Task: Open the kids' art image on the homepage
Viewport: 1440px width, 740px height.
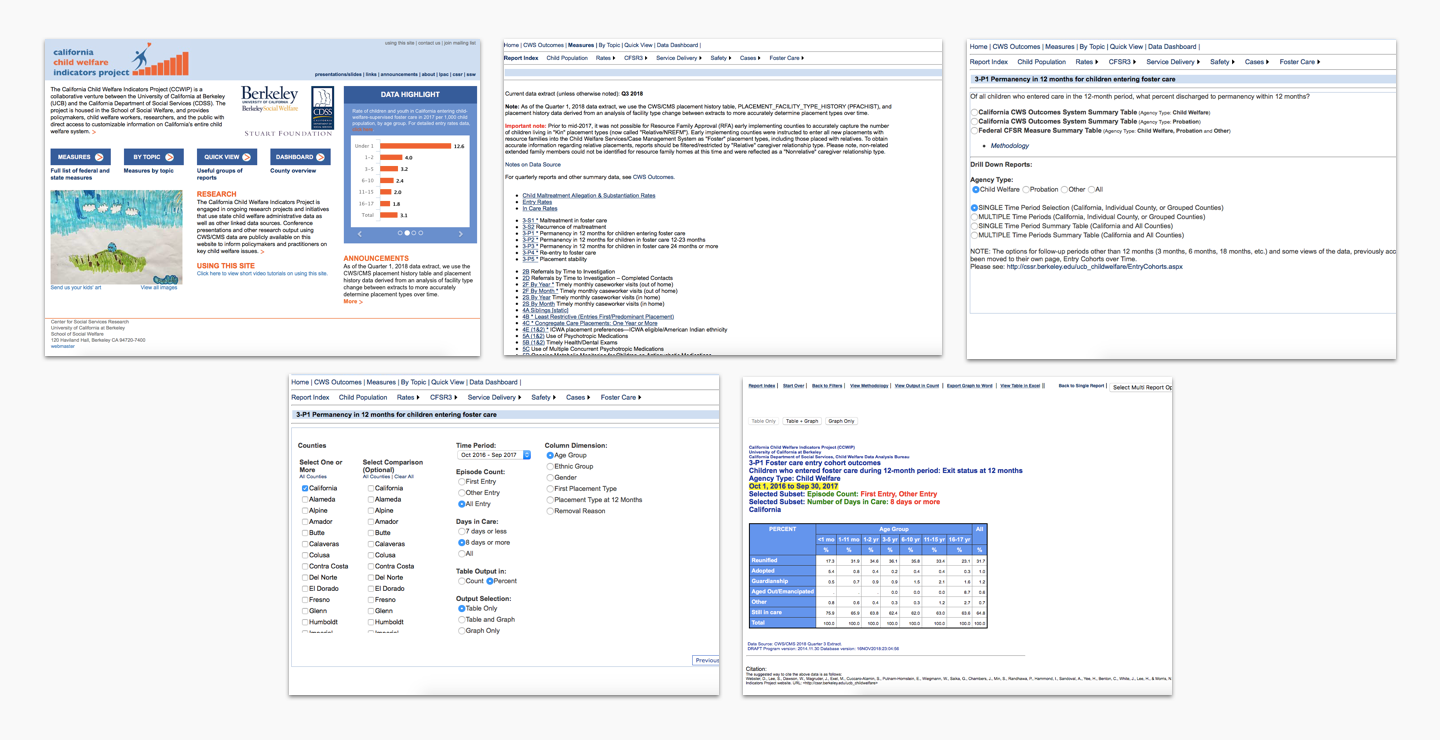Action: 116,237
